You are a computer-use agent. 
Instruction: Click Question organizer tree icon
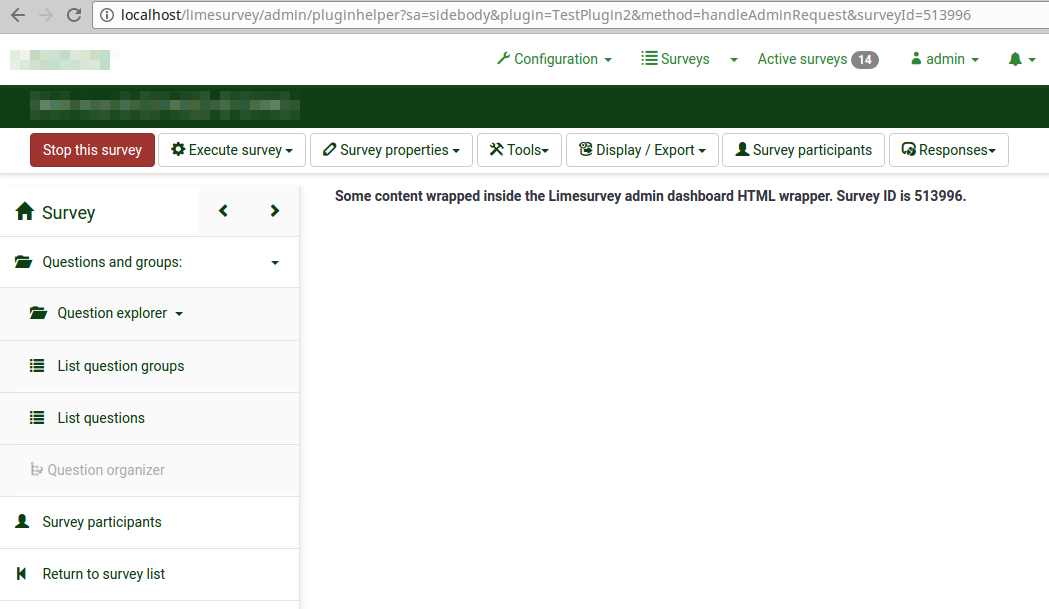(36, 469)
